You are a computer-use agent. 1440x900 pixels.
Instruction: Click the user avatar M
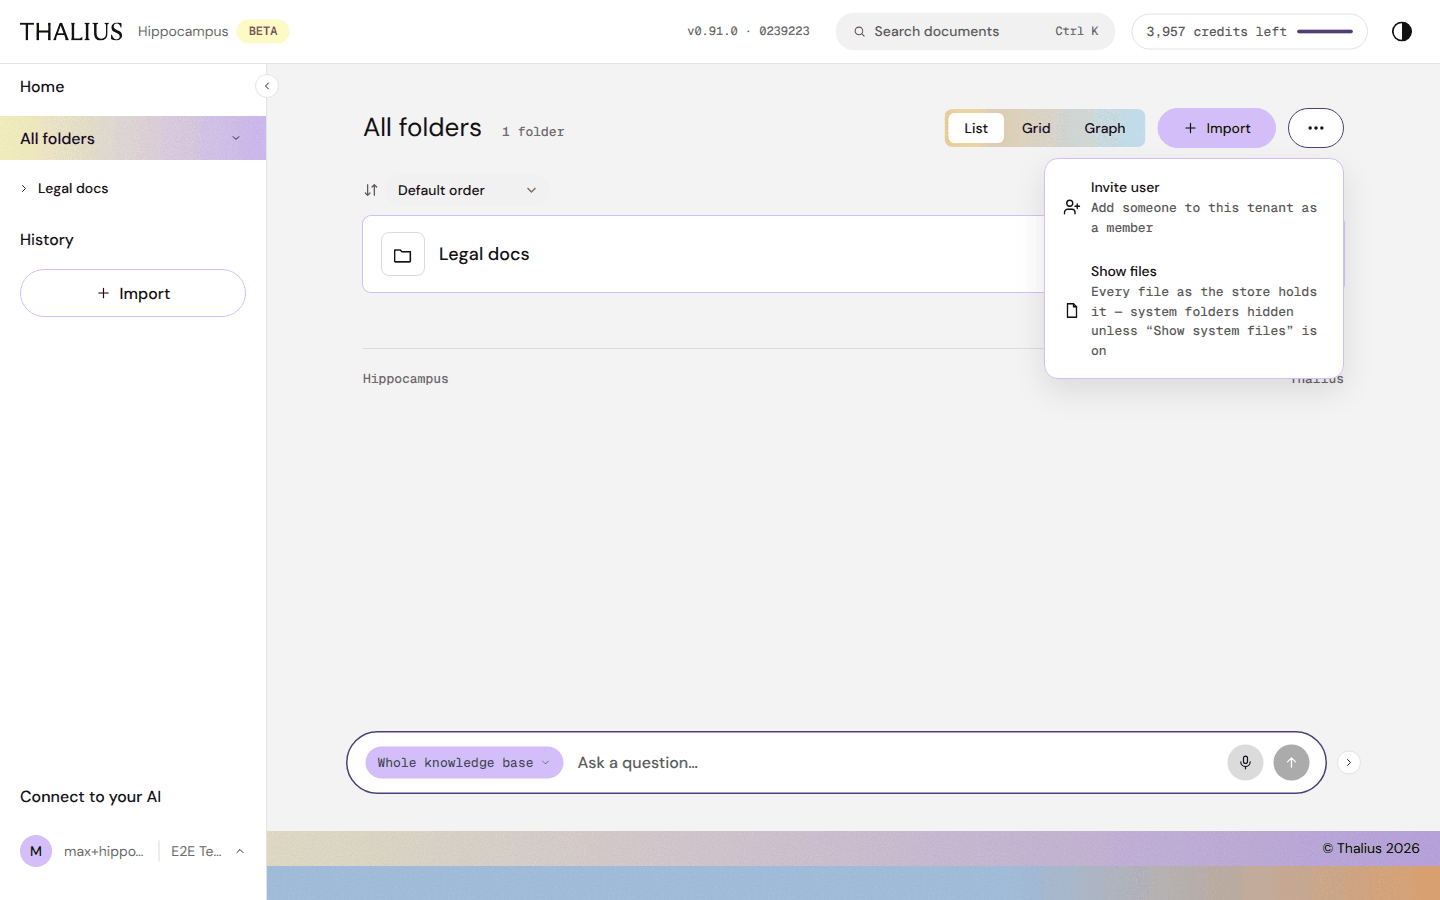(x=36, y=851)
